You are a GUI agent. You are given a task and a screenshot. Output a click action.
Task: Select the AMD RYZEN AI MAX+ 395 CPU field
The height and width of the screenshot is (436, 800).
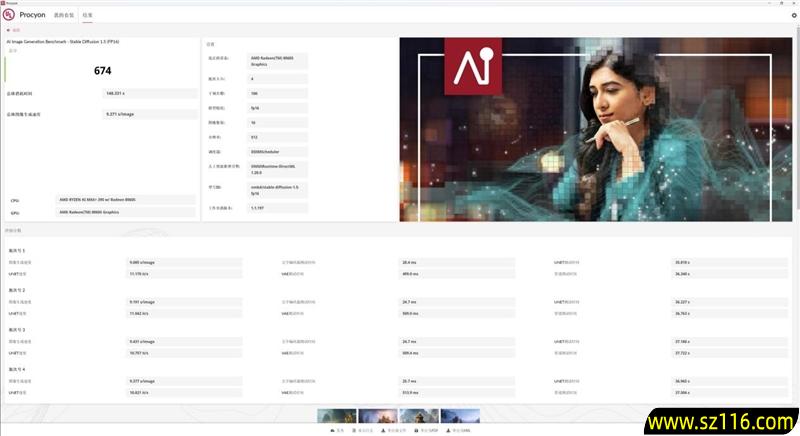tap(125, 200)
